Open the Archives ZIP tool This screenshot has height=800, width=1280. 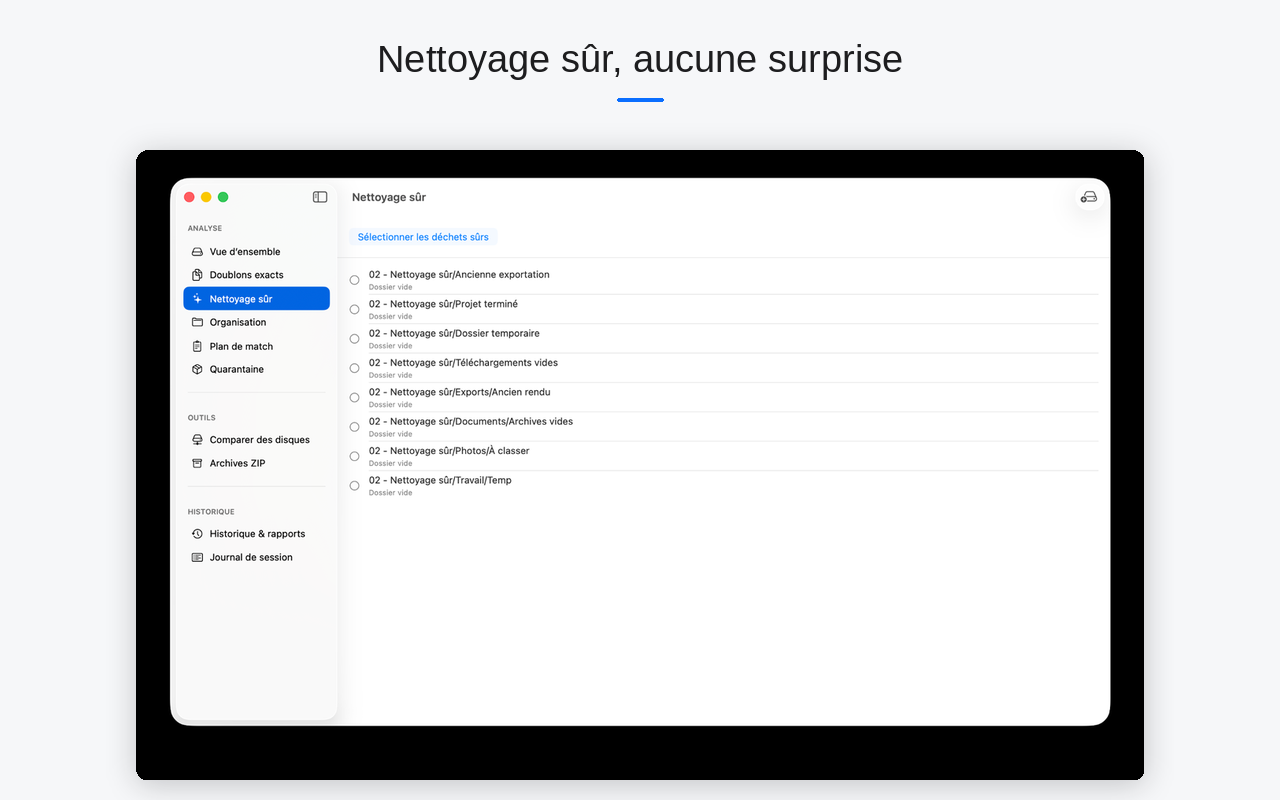coord(256,463)
